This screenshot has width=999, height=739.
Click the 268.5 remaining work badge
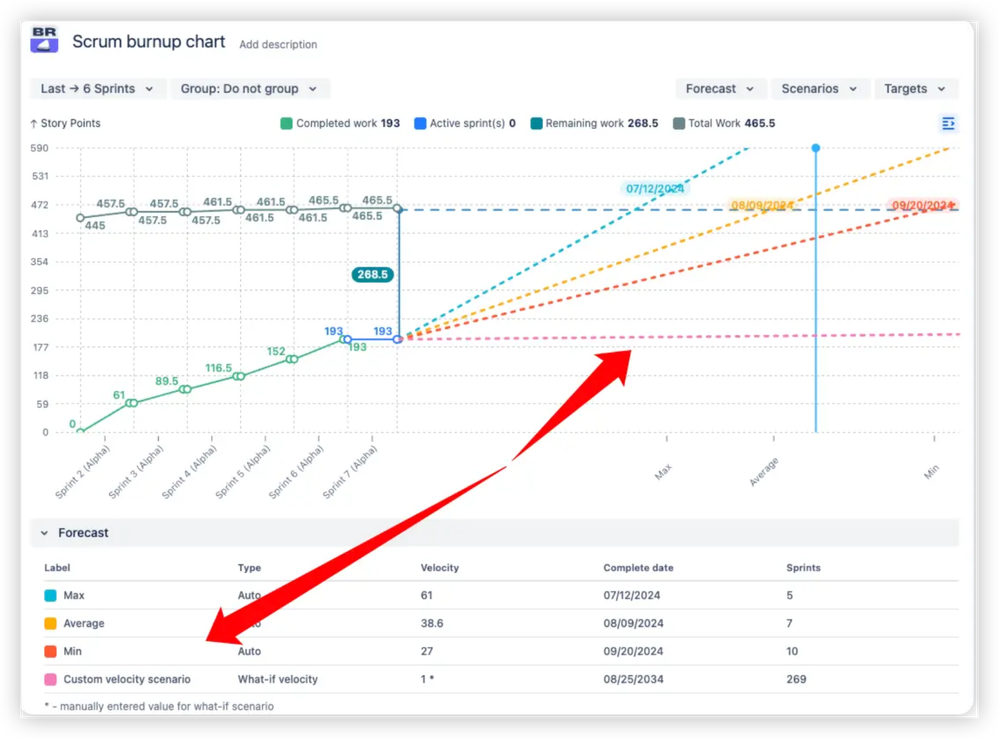373,275
